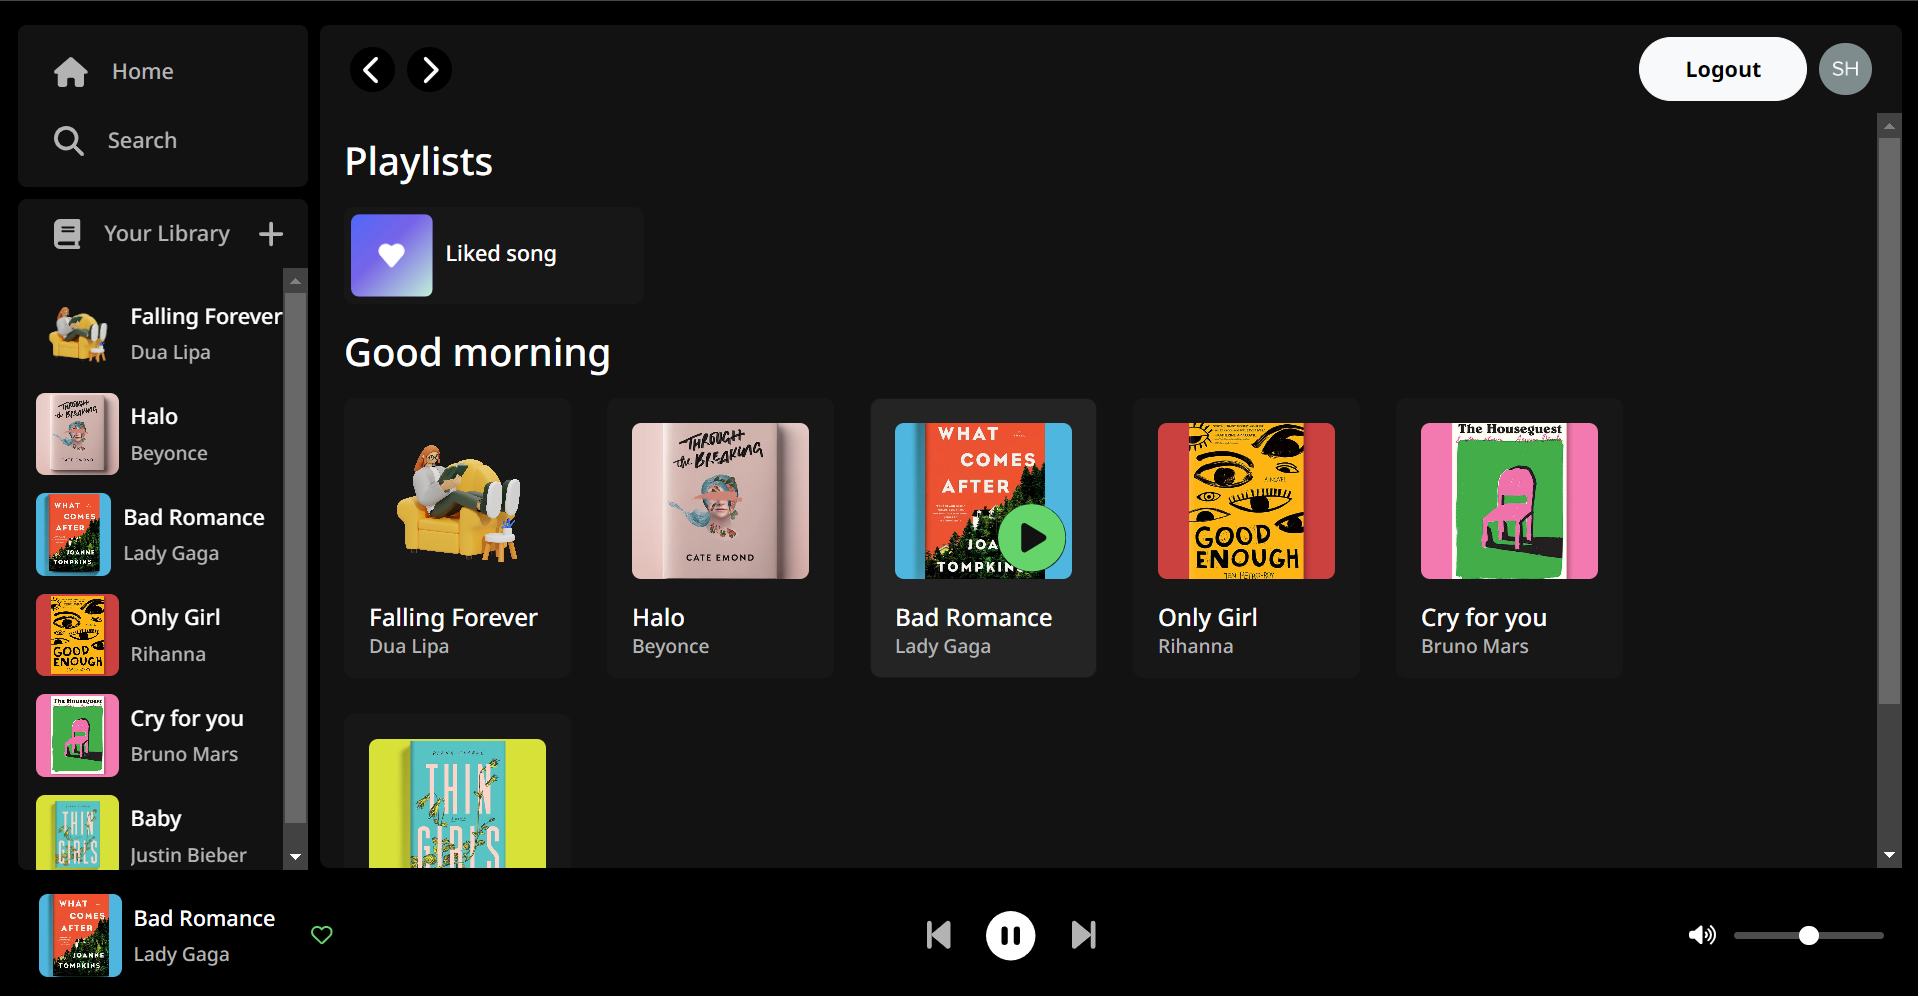Click the Your Library icon
Screen dimensions: 1918x996
[67, 234]
